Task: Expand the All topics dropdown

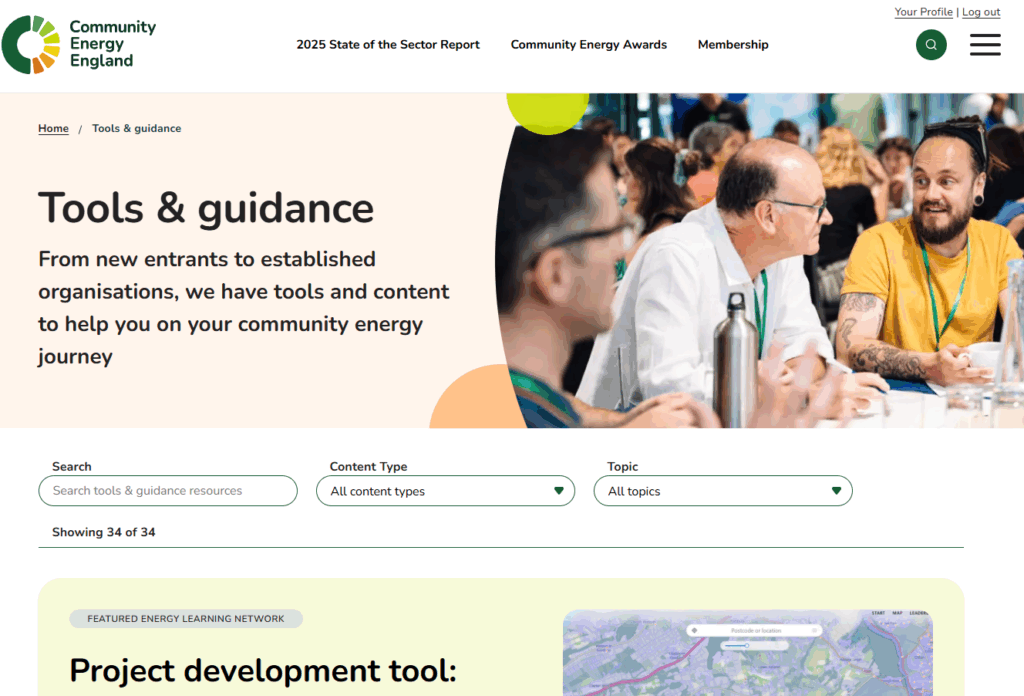Action: [x=722, y=491]
